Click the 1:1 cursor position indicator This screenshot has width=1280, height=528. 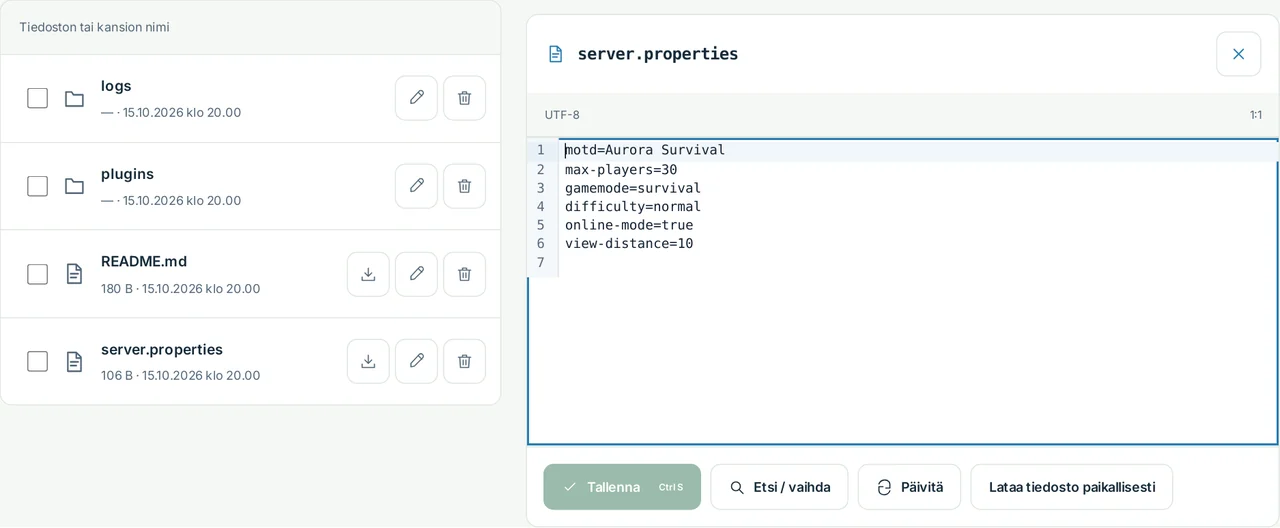click(x=1255, y=115)
